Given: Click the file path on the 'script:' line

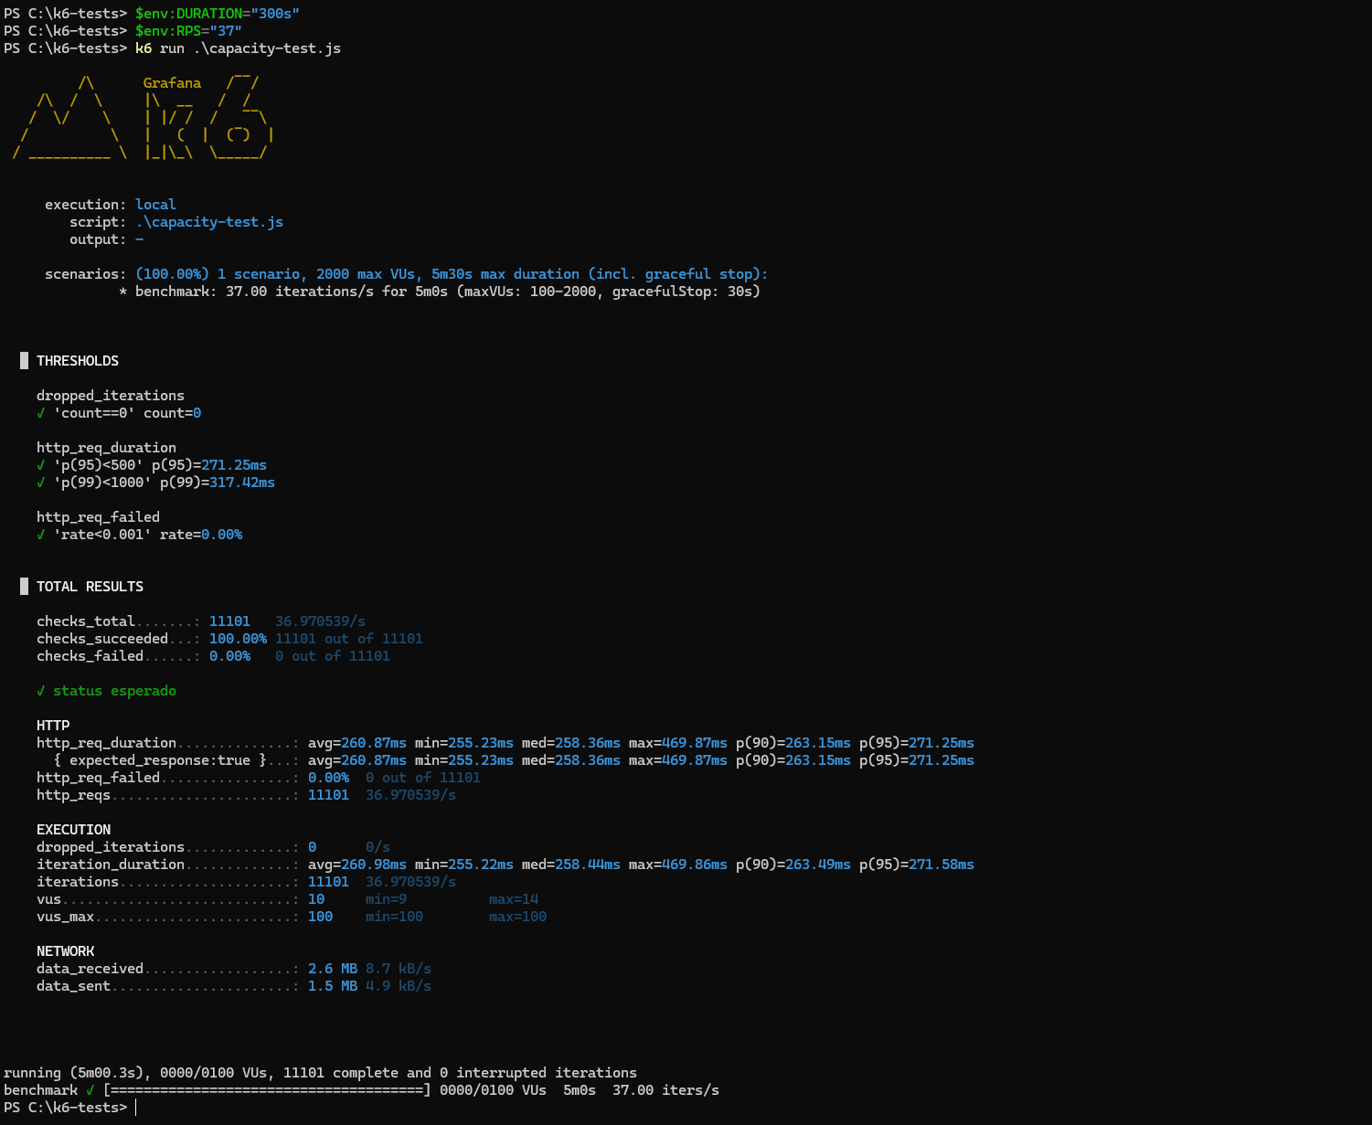Looking at the screenshot, I should 209,222.
